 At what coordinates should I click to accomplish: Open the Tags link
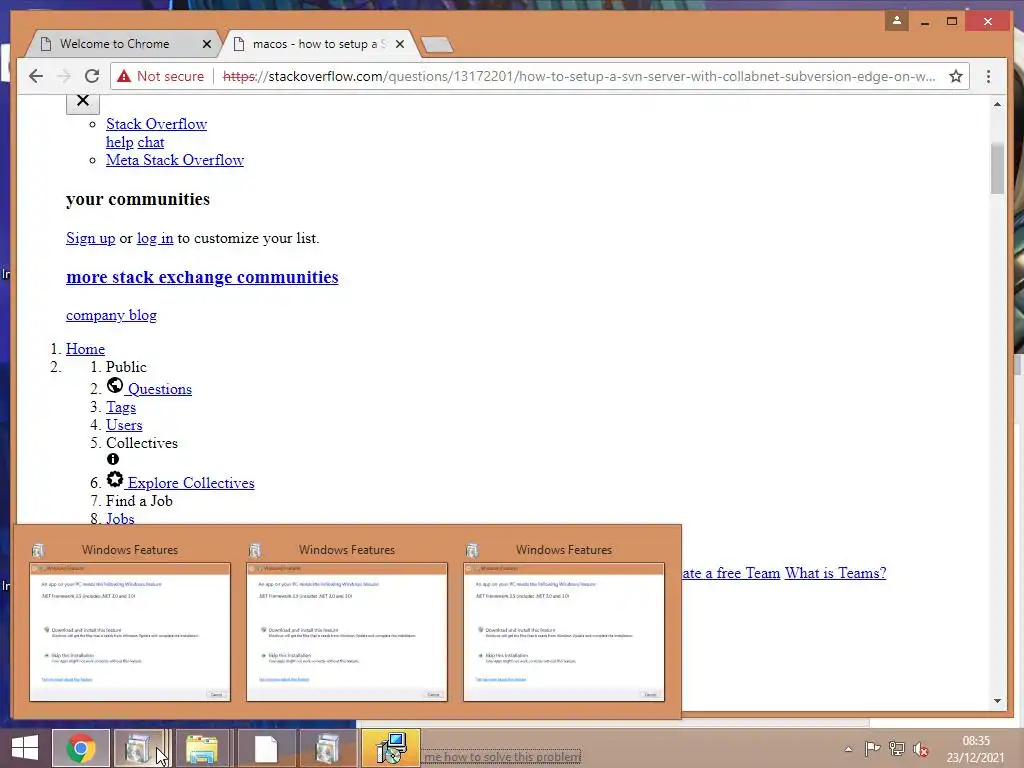pos(121,408)
